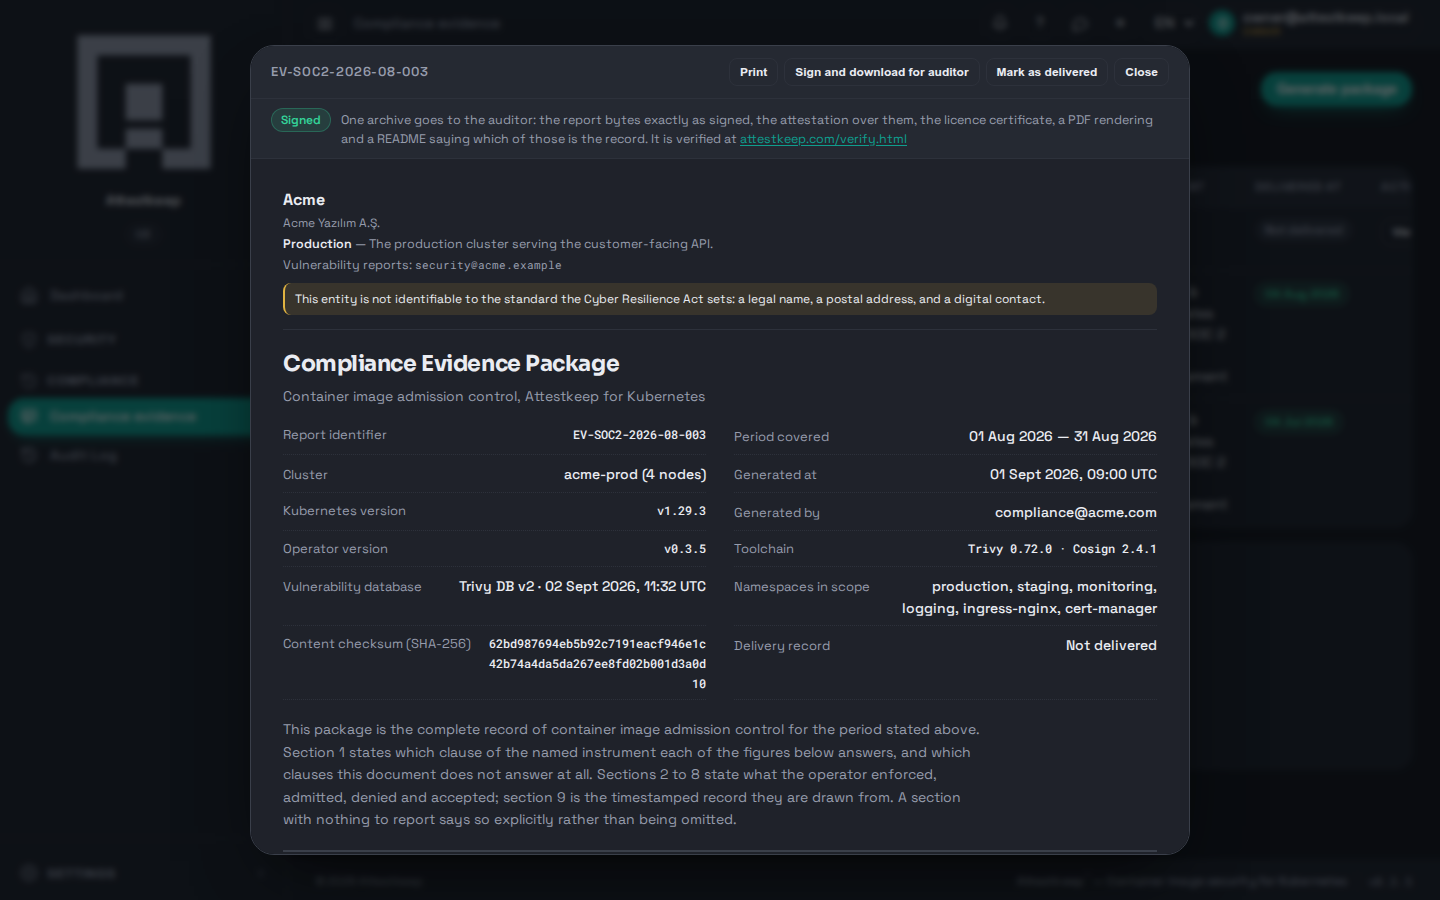Select the highlighted Compliance evidence sidebar item
This screenshot has width=1440, height=900.
click(129, 416)
